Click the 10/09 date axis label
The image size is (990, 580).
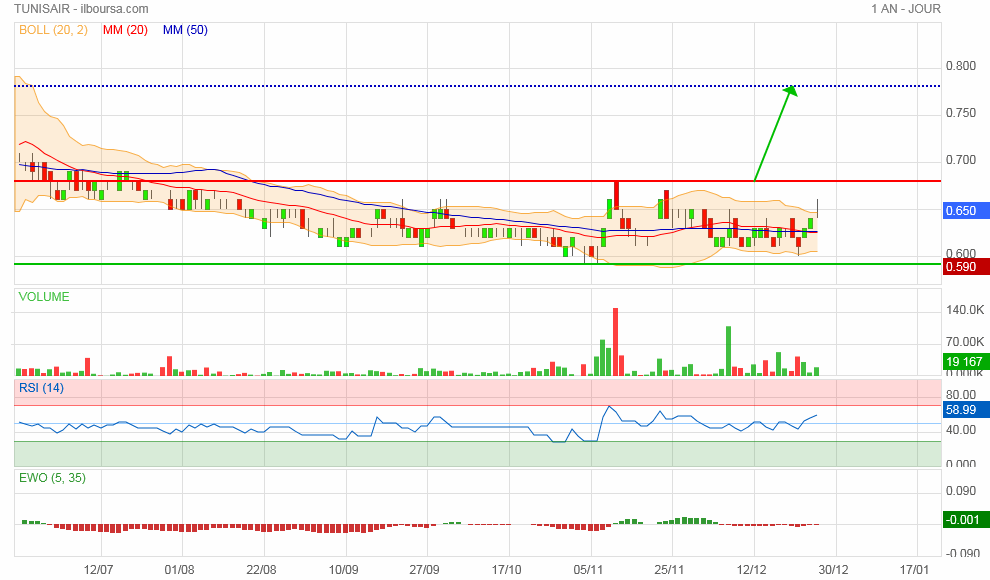[343, 569]
